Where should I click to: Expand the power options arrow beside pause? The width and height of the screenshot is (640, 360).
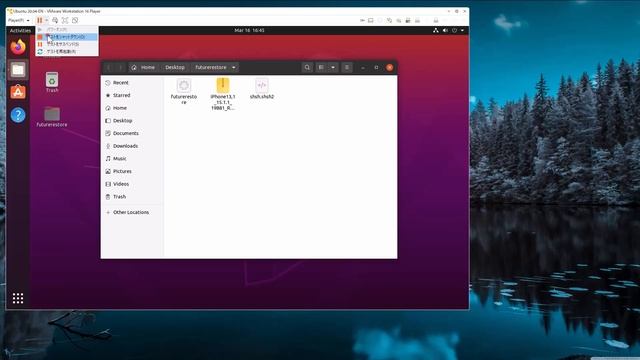(47, 20)
